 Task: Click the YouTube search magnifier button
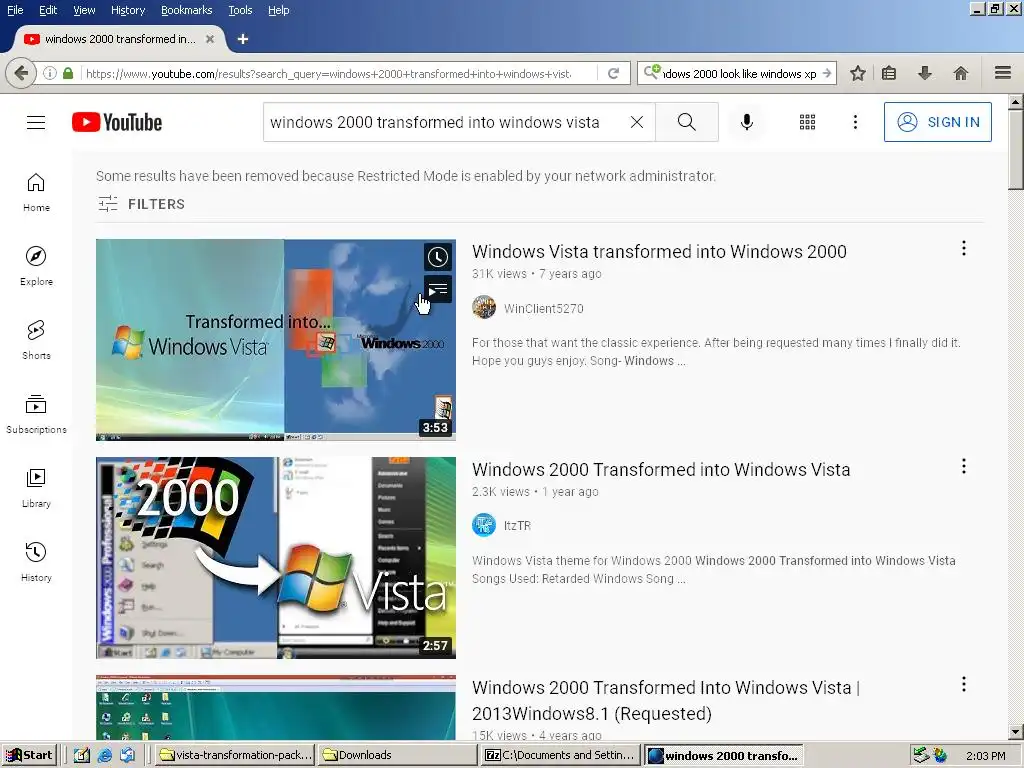686,122
